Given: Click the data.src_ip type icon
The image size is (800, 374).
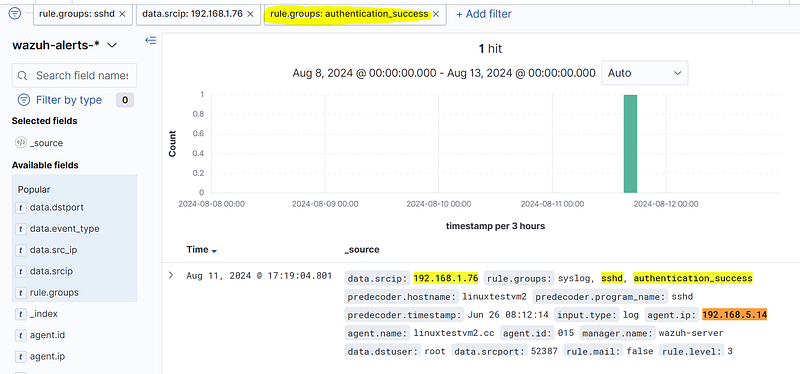Looking at the screenshot, I should pyautogui.click(x=21, y=250).
